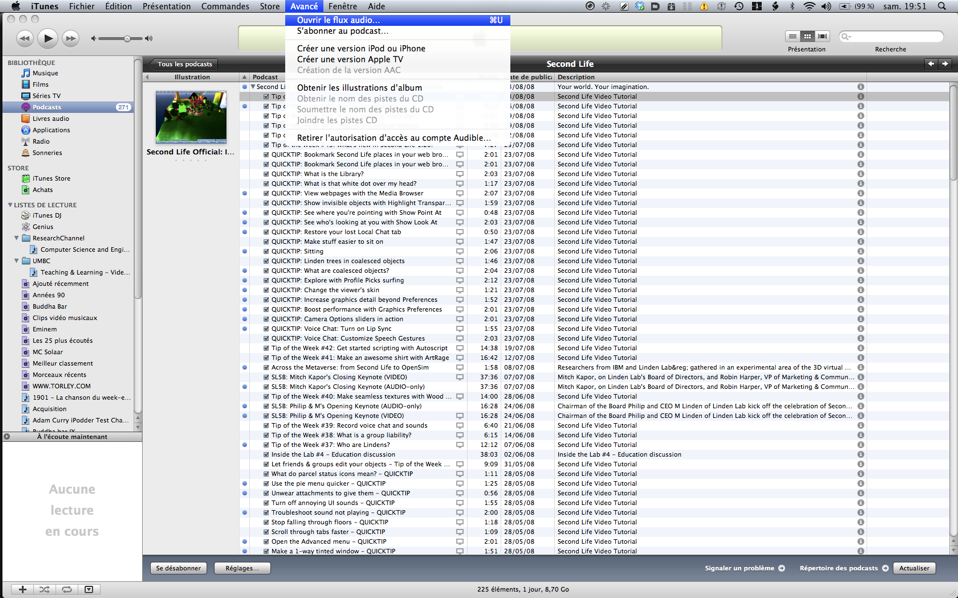Click the 'Se désabonner' button

tap(178, 568)
